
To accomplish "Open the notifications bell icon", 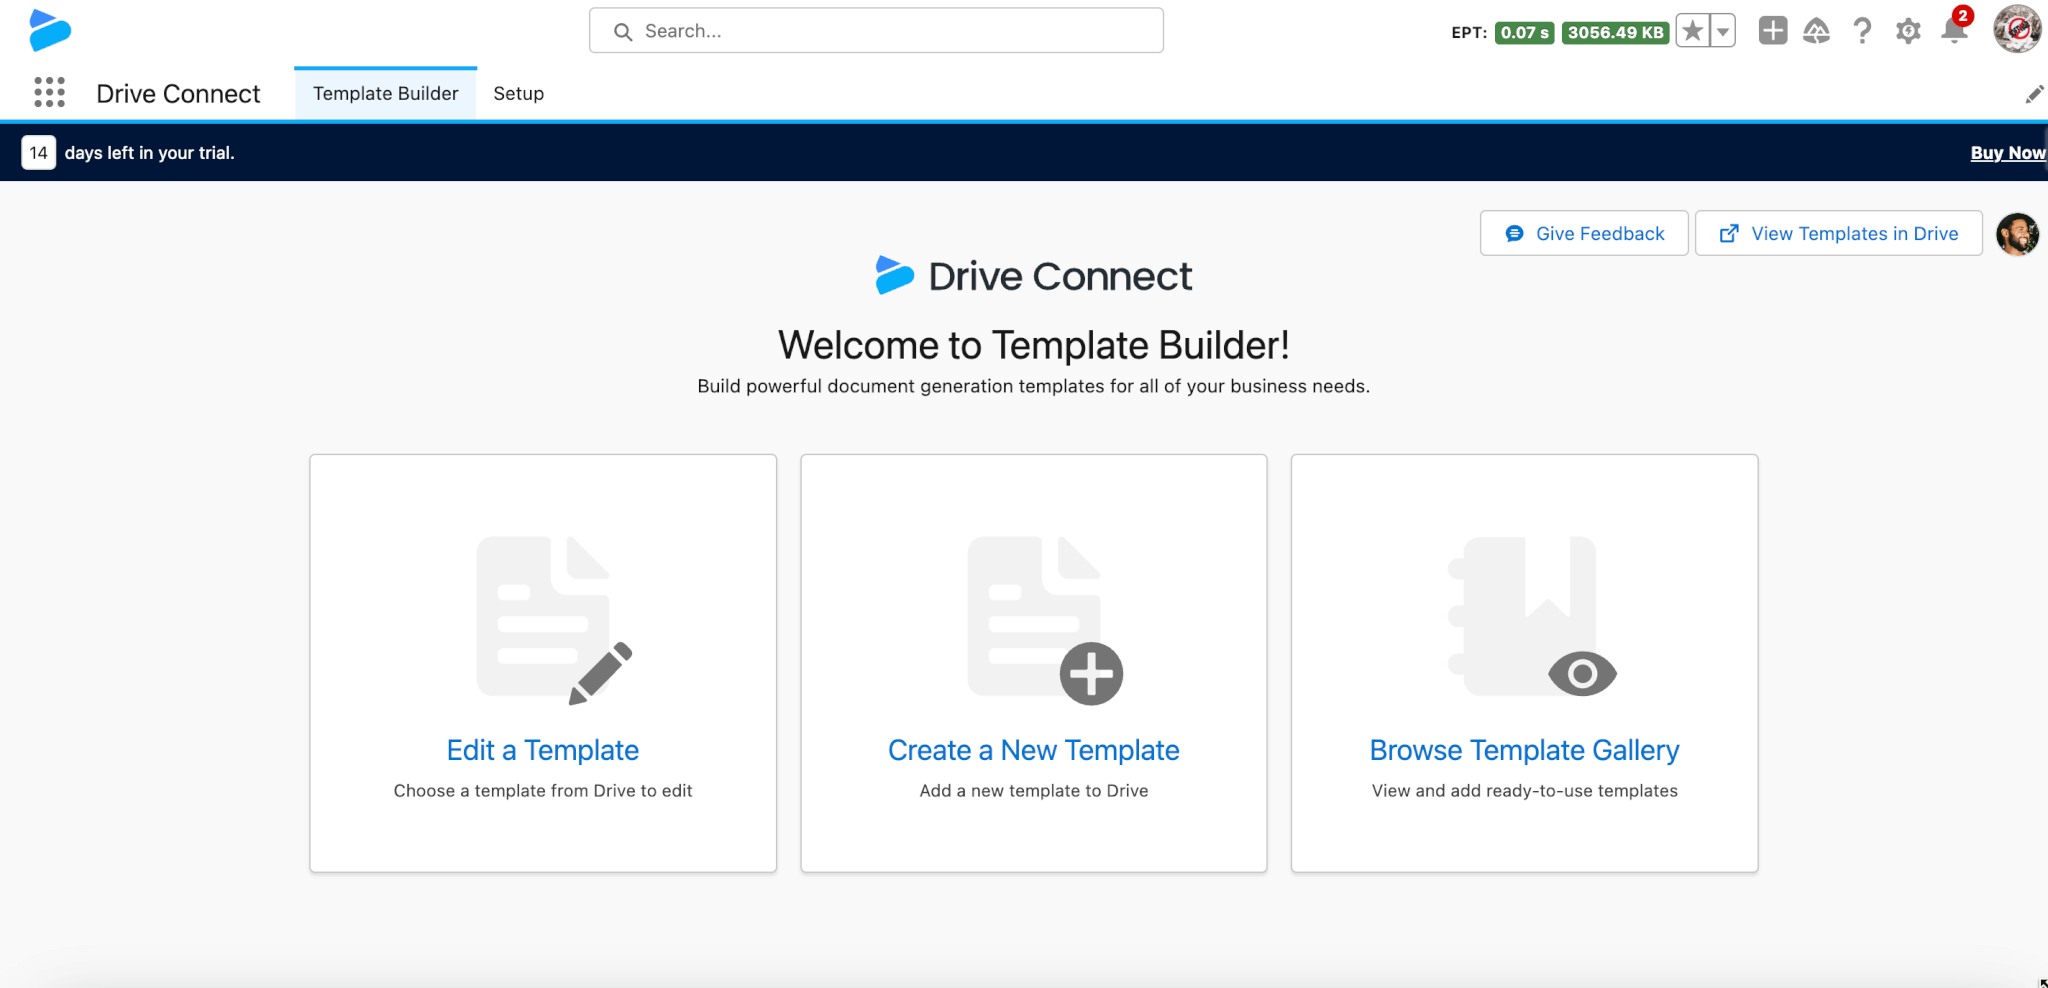I will [x=1954, y=30].
